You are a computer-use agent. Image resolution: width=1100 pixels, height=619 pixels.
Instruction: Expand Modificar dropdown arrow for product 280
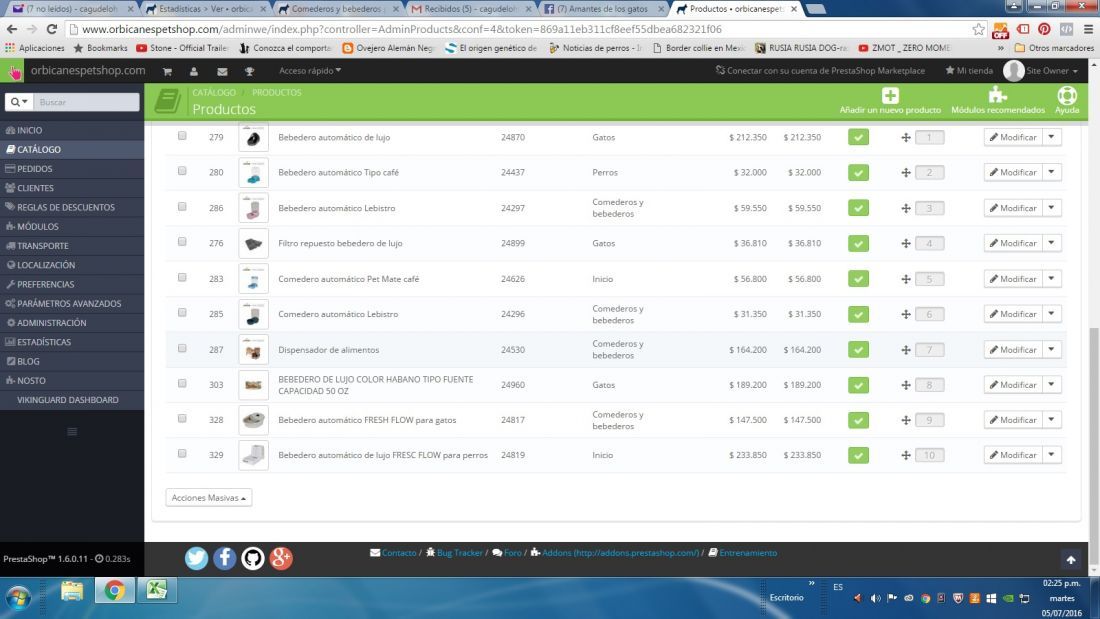click(x=1052, y=172)
